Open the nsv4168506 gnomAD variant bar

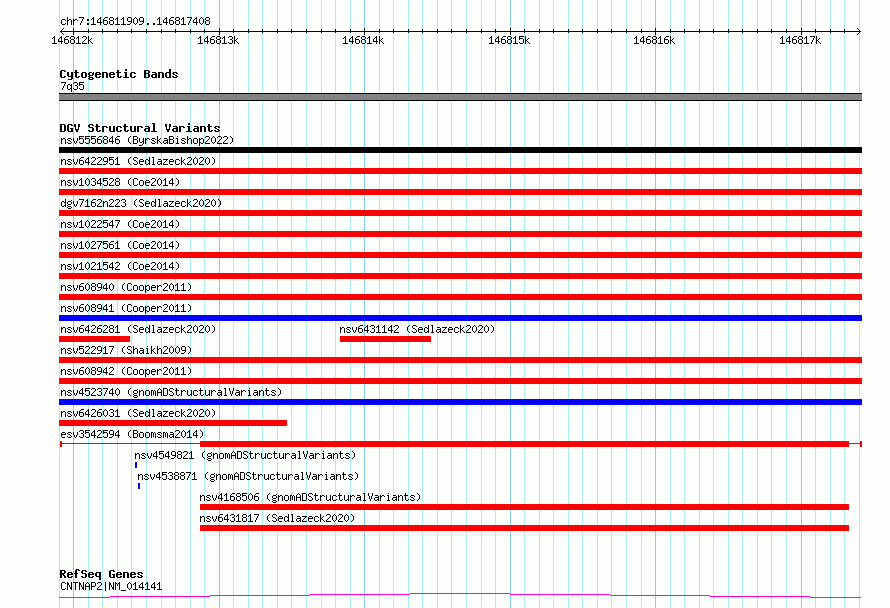(x=524, y=507)
